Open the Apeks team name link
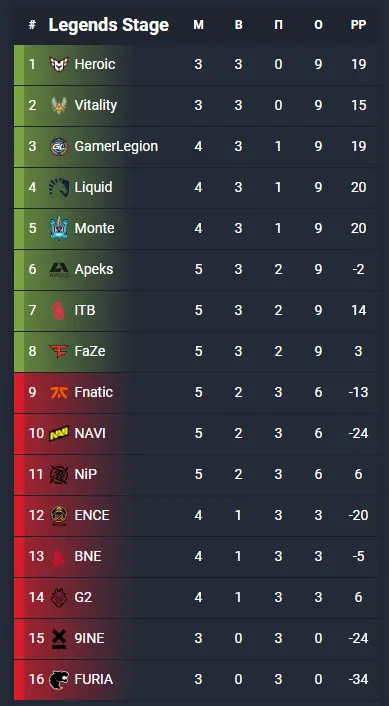389x706 pixels. click(94, 269)
